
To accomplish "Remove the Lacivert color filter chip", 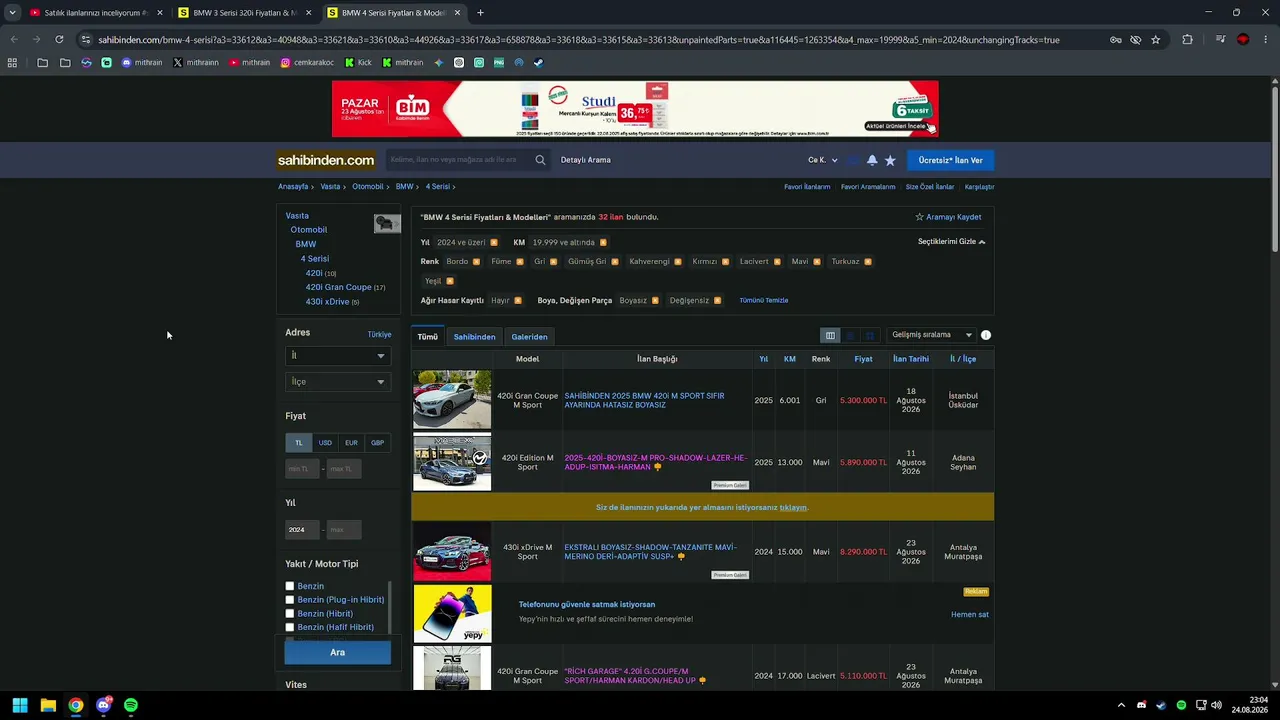I will tap(776, 262).
